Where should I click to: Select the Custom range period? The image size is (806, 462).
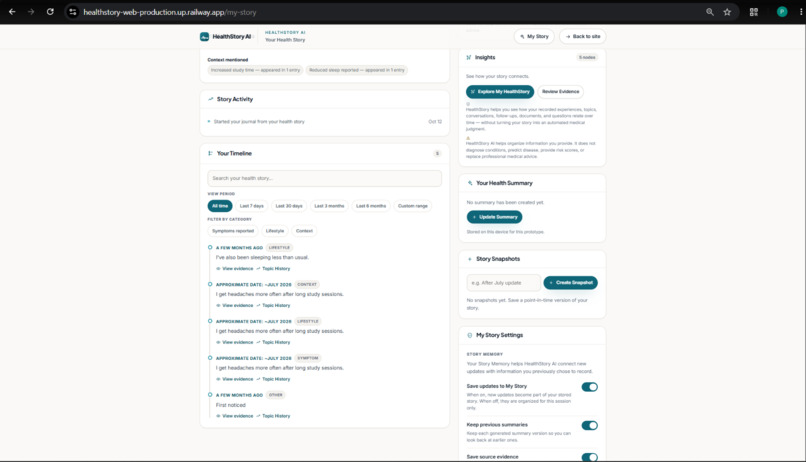pyautogui.click(x=412, y=206)
